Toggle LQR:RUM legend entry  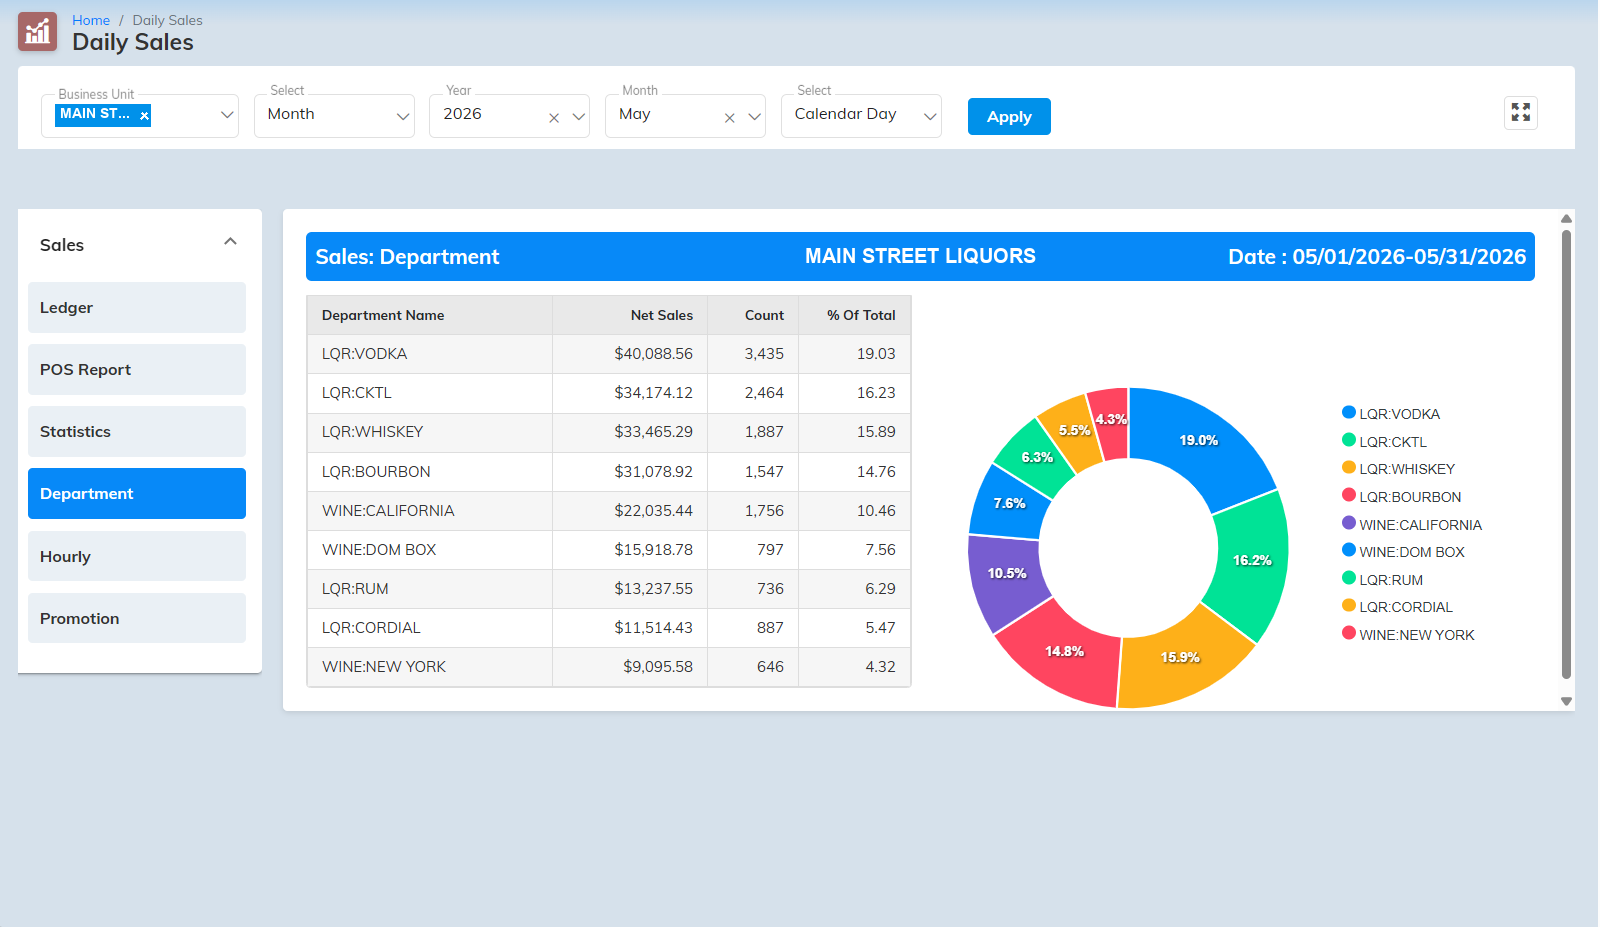pyautogui.click(x=1382, y=580)
